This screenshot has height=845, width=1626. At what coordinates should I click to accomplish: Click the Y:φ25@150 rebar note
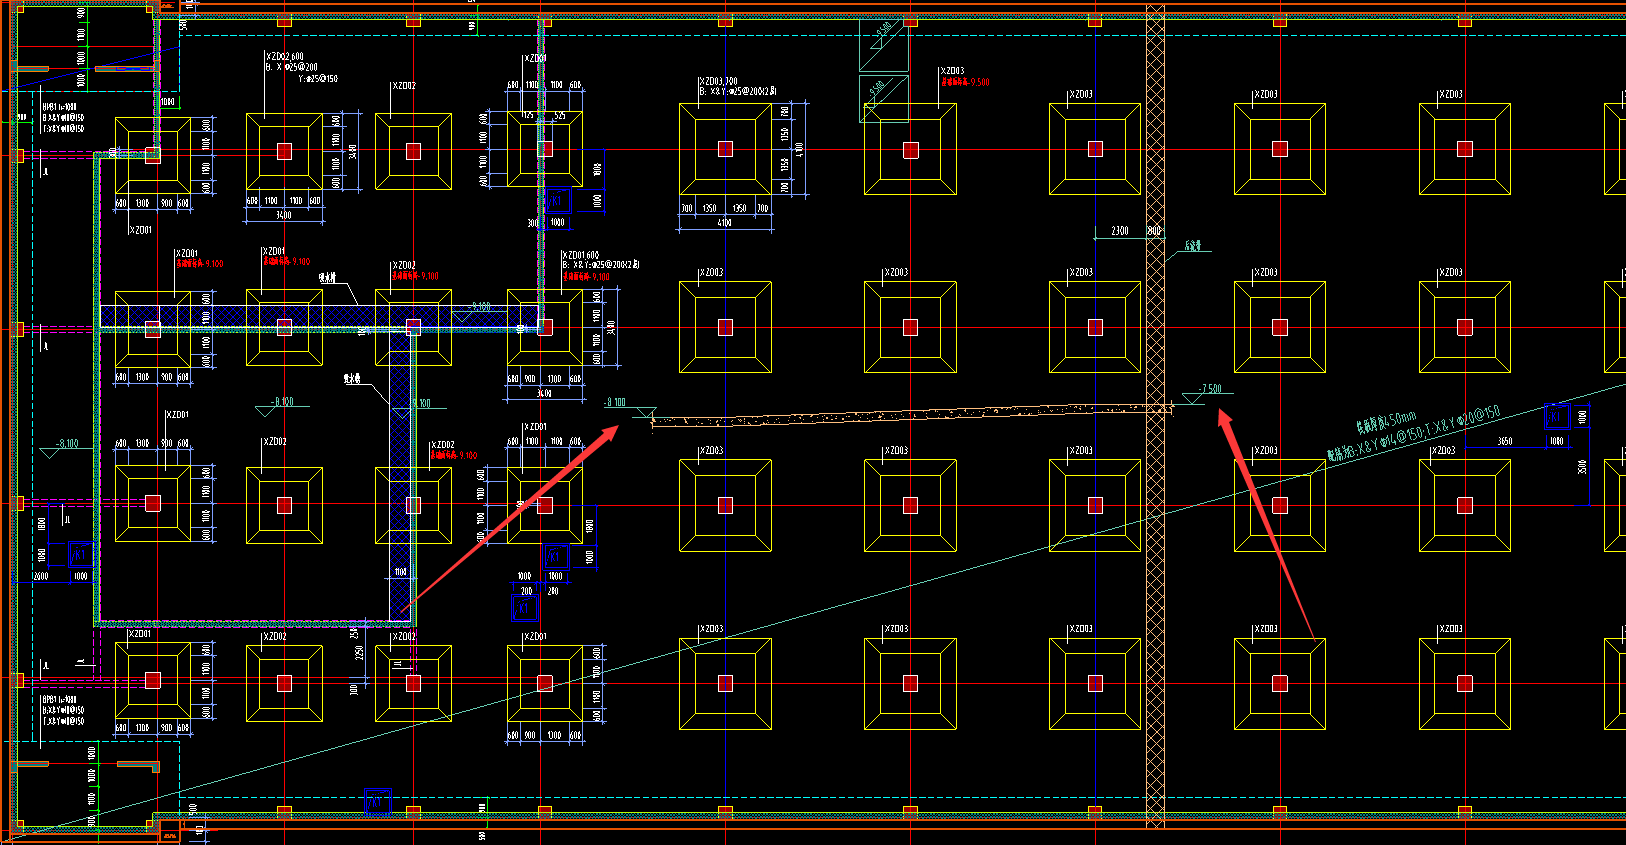[318, 78]
